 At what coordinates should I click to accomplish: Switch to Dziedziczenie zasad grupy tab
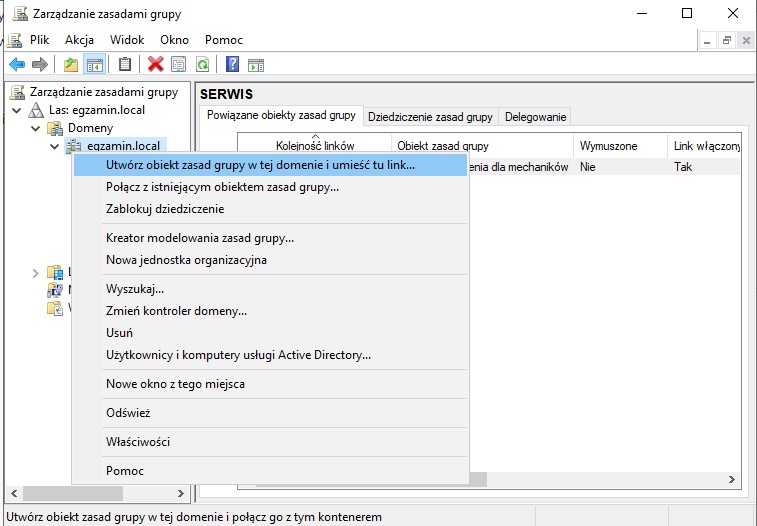(430, 117)
